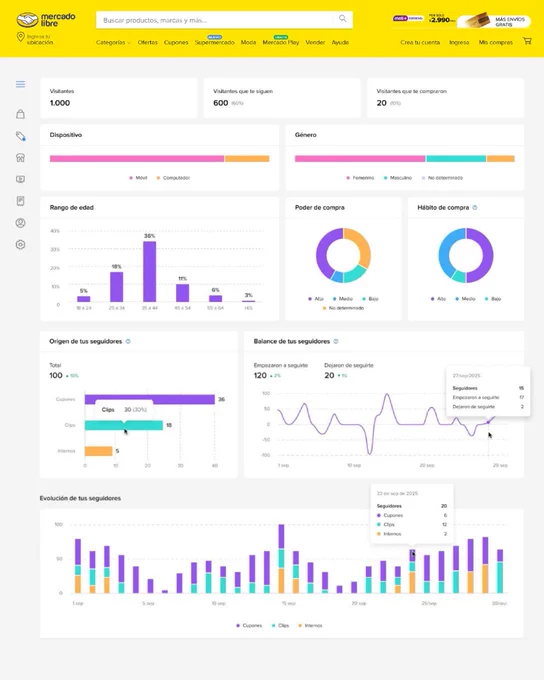Click the billing document sidebar icon
Image resolution: width=544 pixels, height=680 pixels.
[20, 201]
